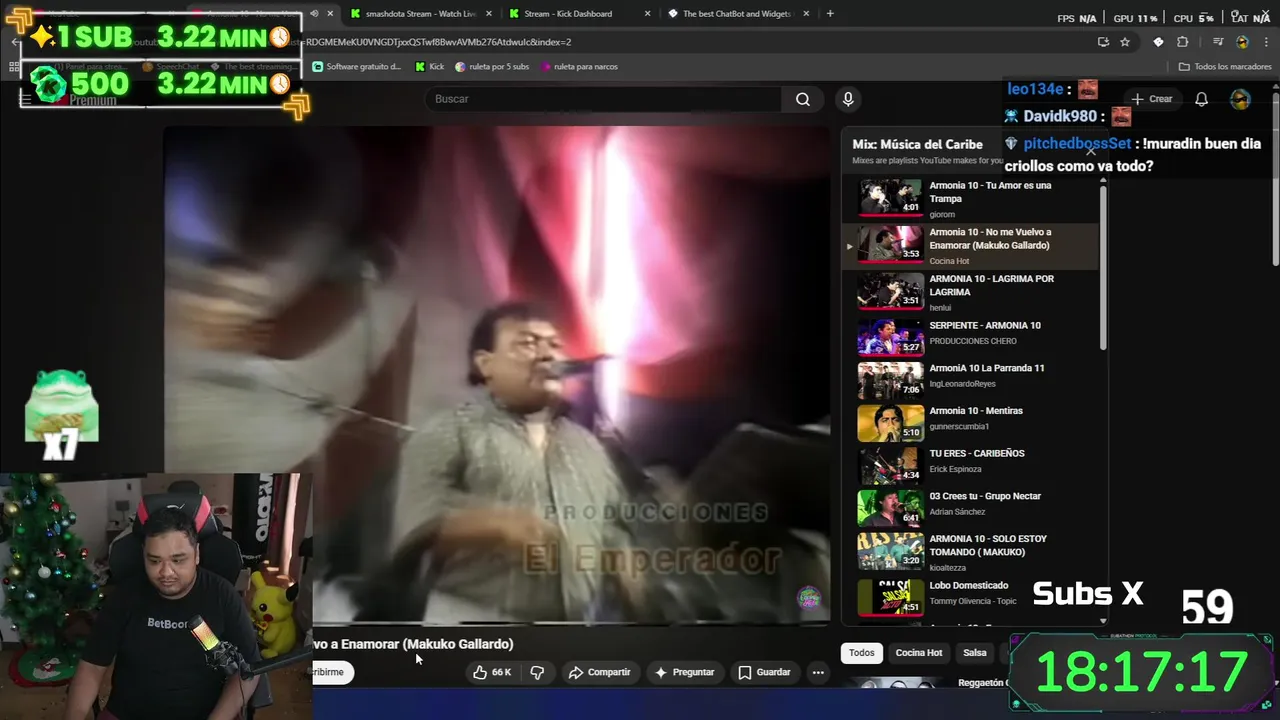The height and width of the screenshot is (720, 1280).
Task: Select No me Vuelvo a Enamorar playlist item
Action: [x=970, y=246]
